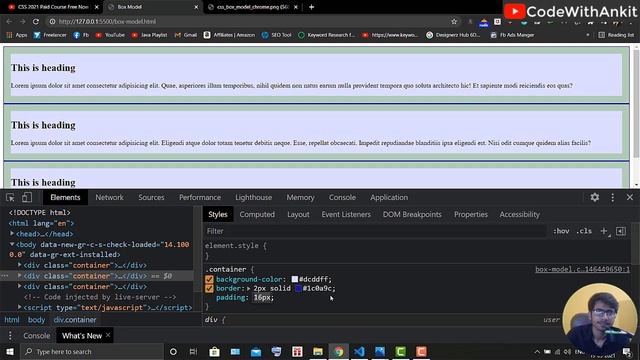Switch to the Computed sidebar tab
This screenshot has width=640, height=360.
(257, 214)
